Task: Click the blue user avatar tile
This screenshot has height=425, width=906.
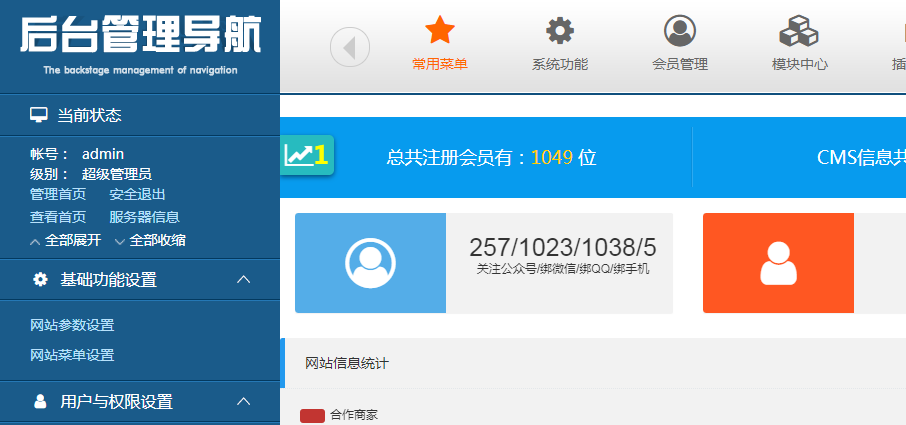Action: click(370, 263)
